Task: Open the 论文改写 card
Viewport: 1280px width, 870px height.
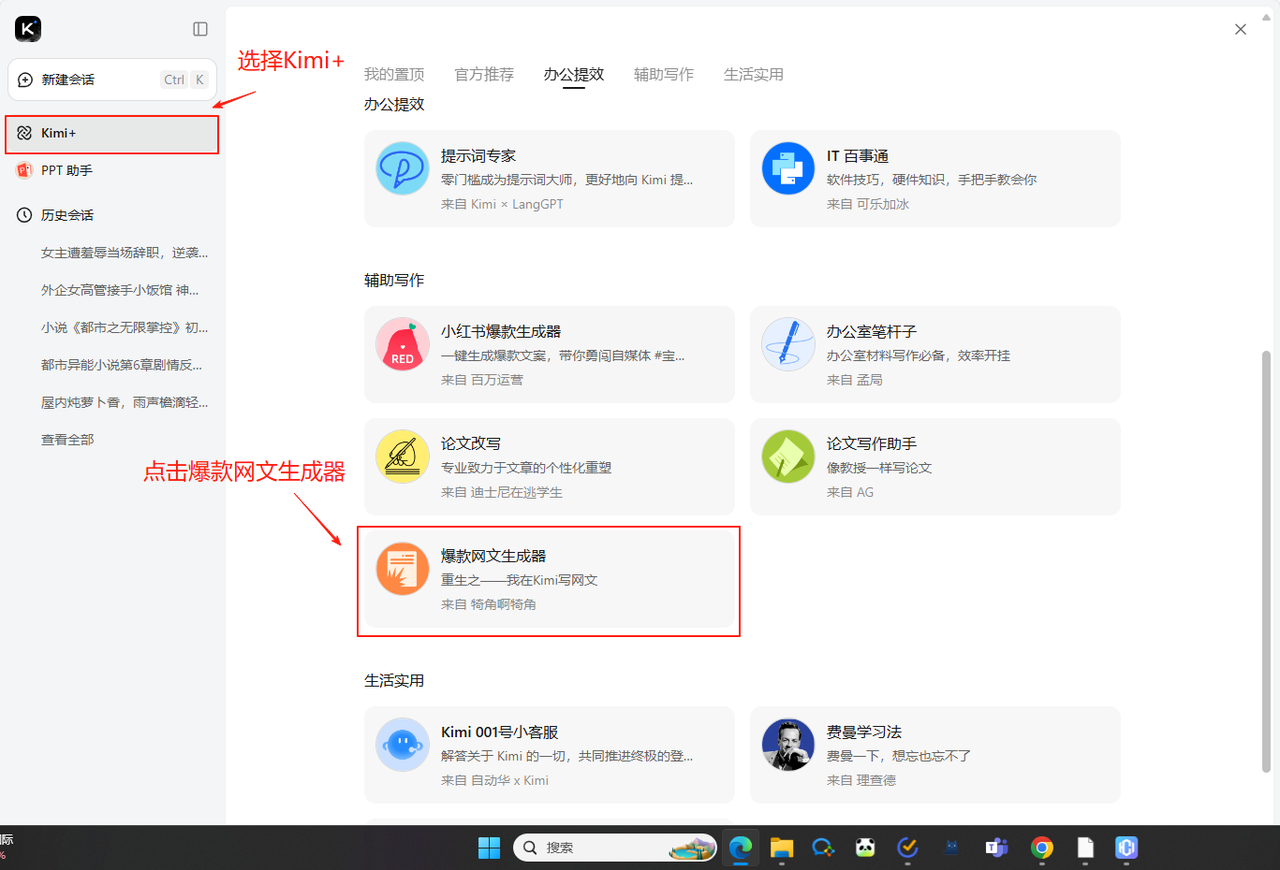Action: point(549,467)
